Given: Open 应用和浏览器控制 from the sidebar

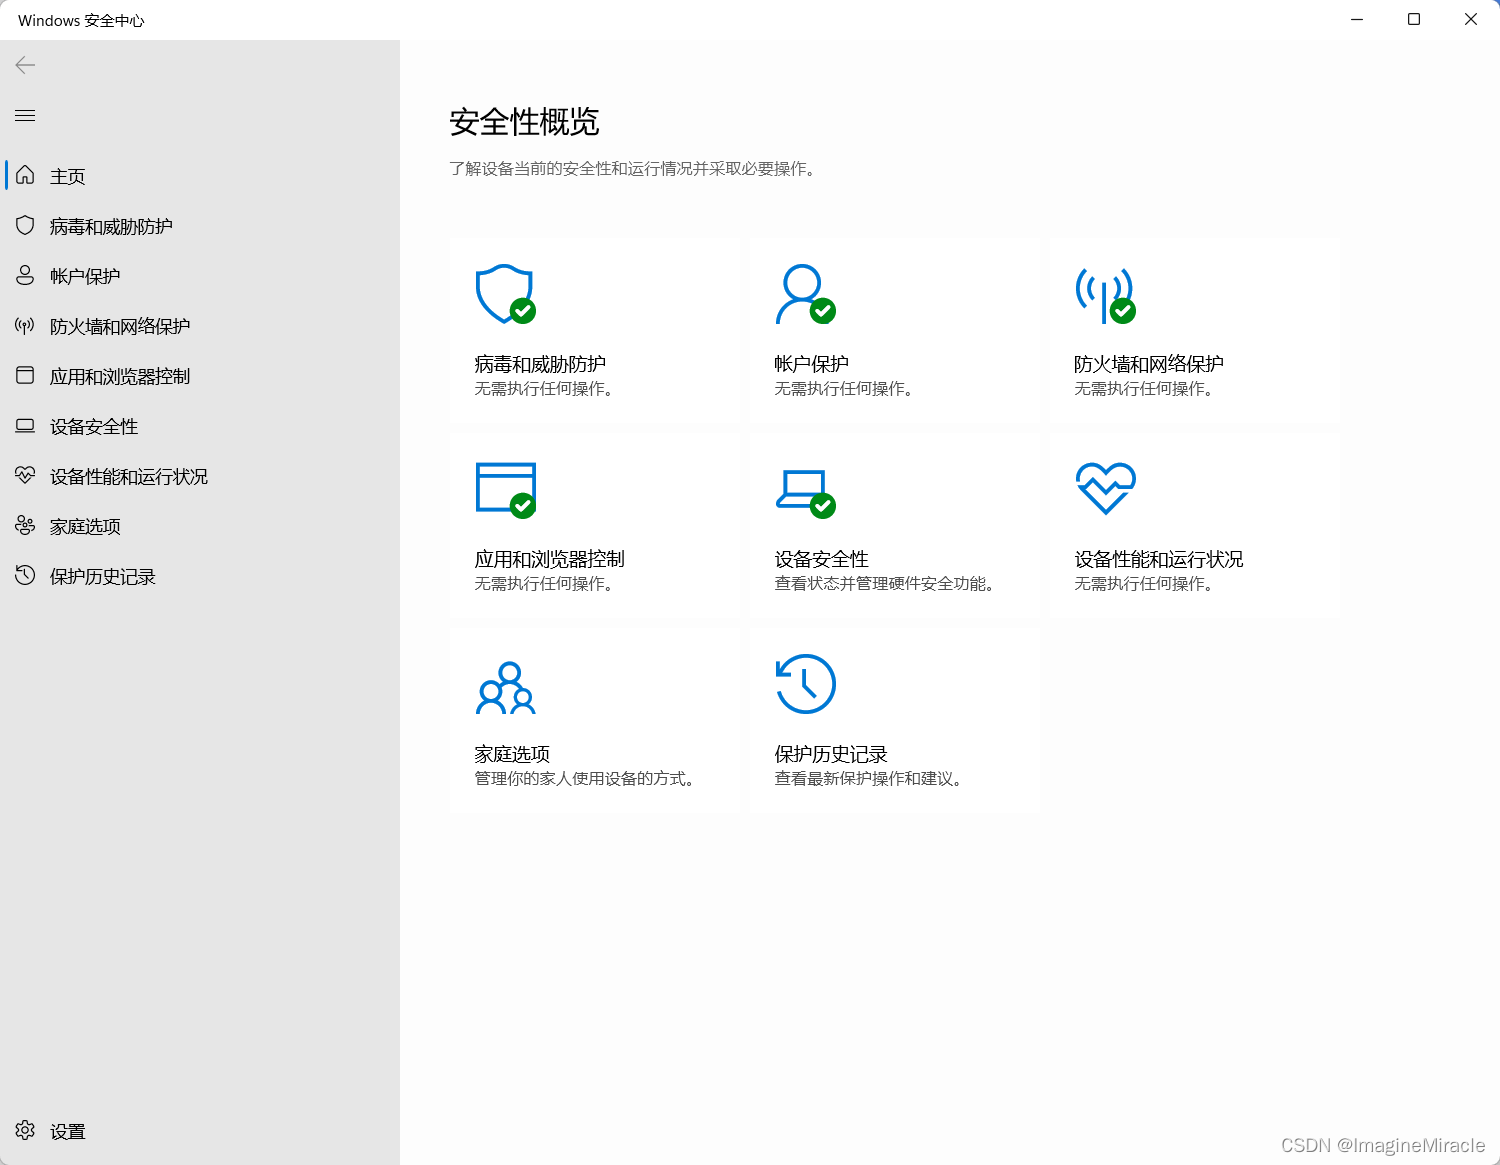Looking at the screenshot, I should click(x=200, y=376).
